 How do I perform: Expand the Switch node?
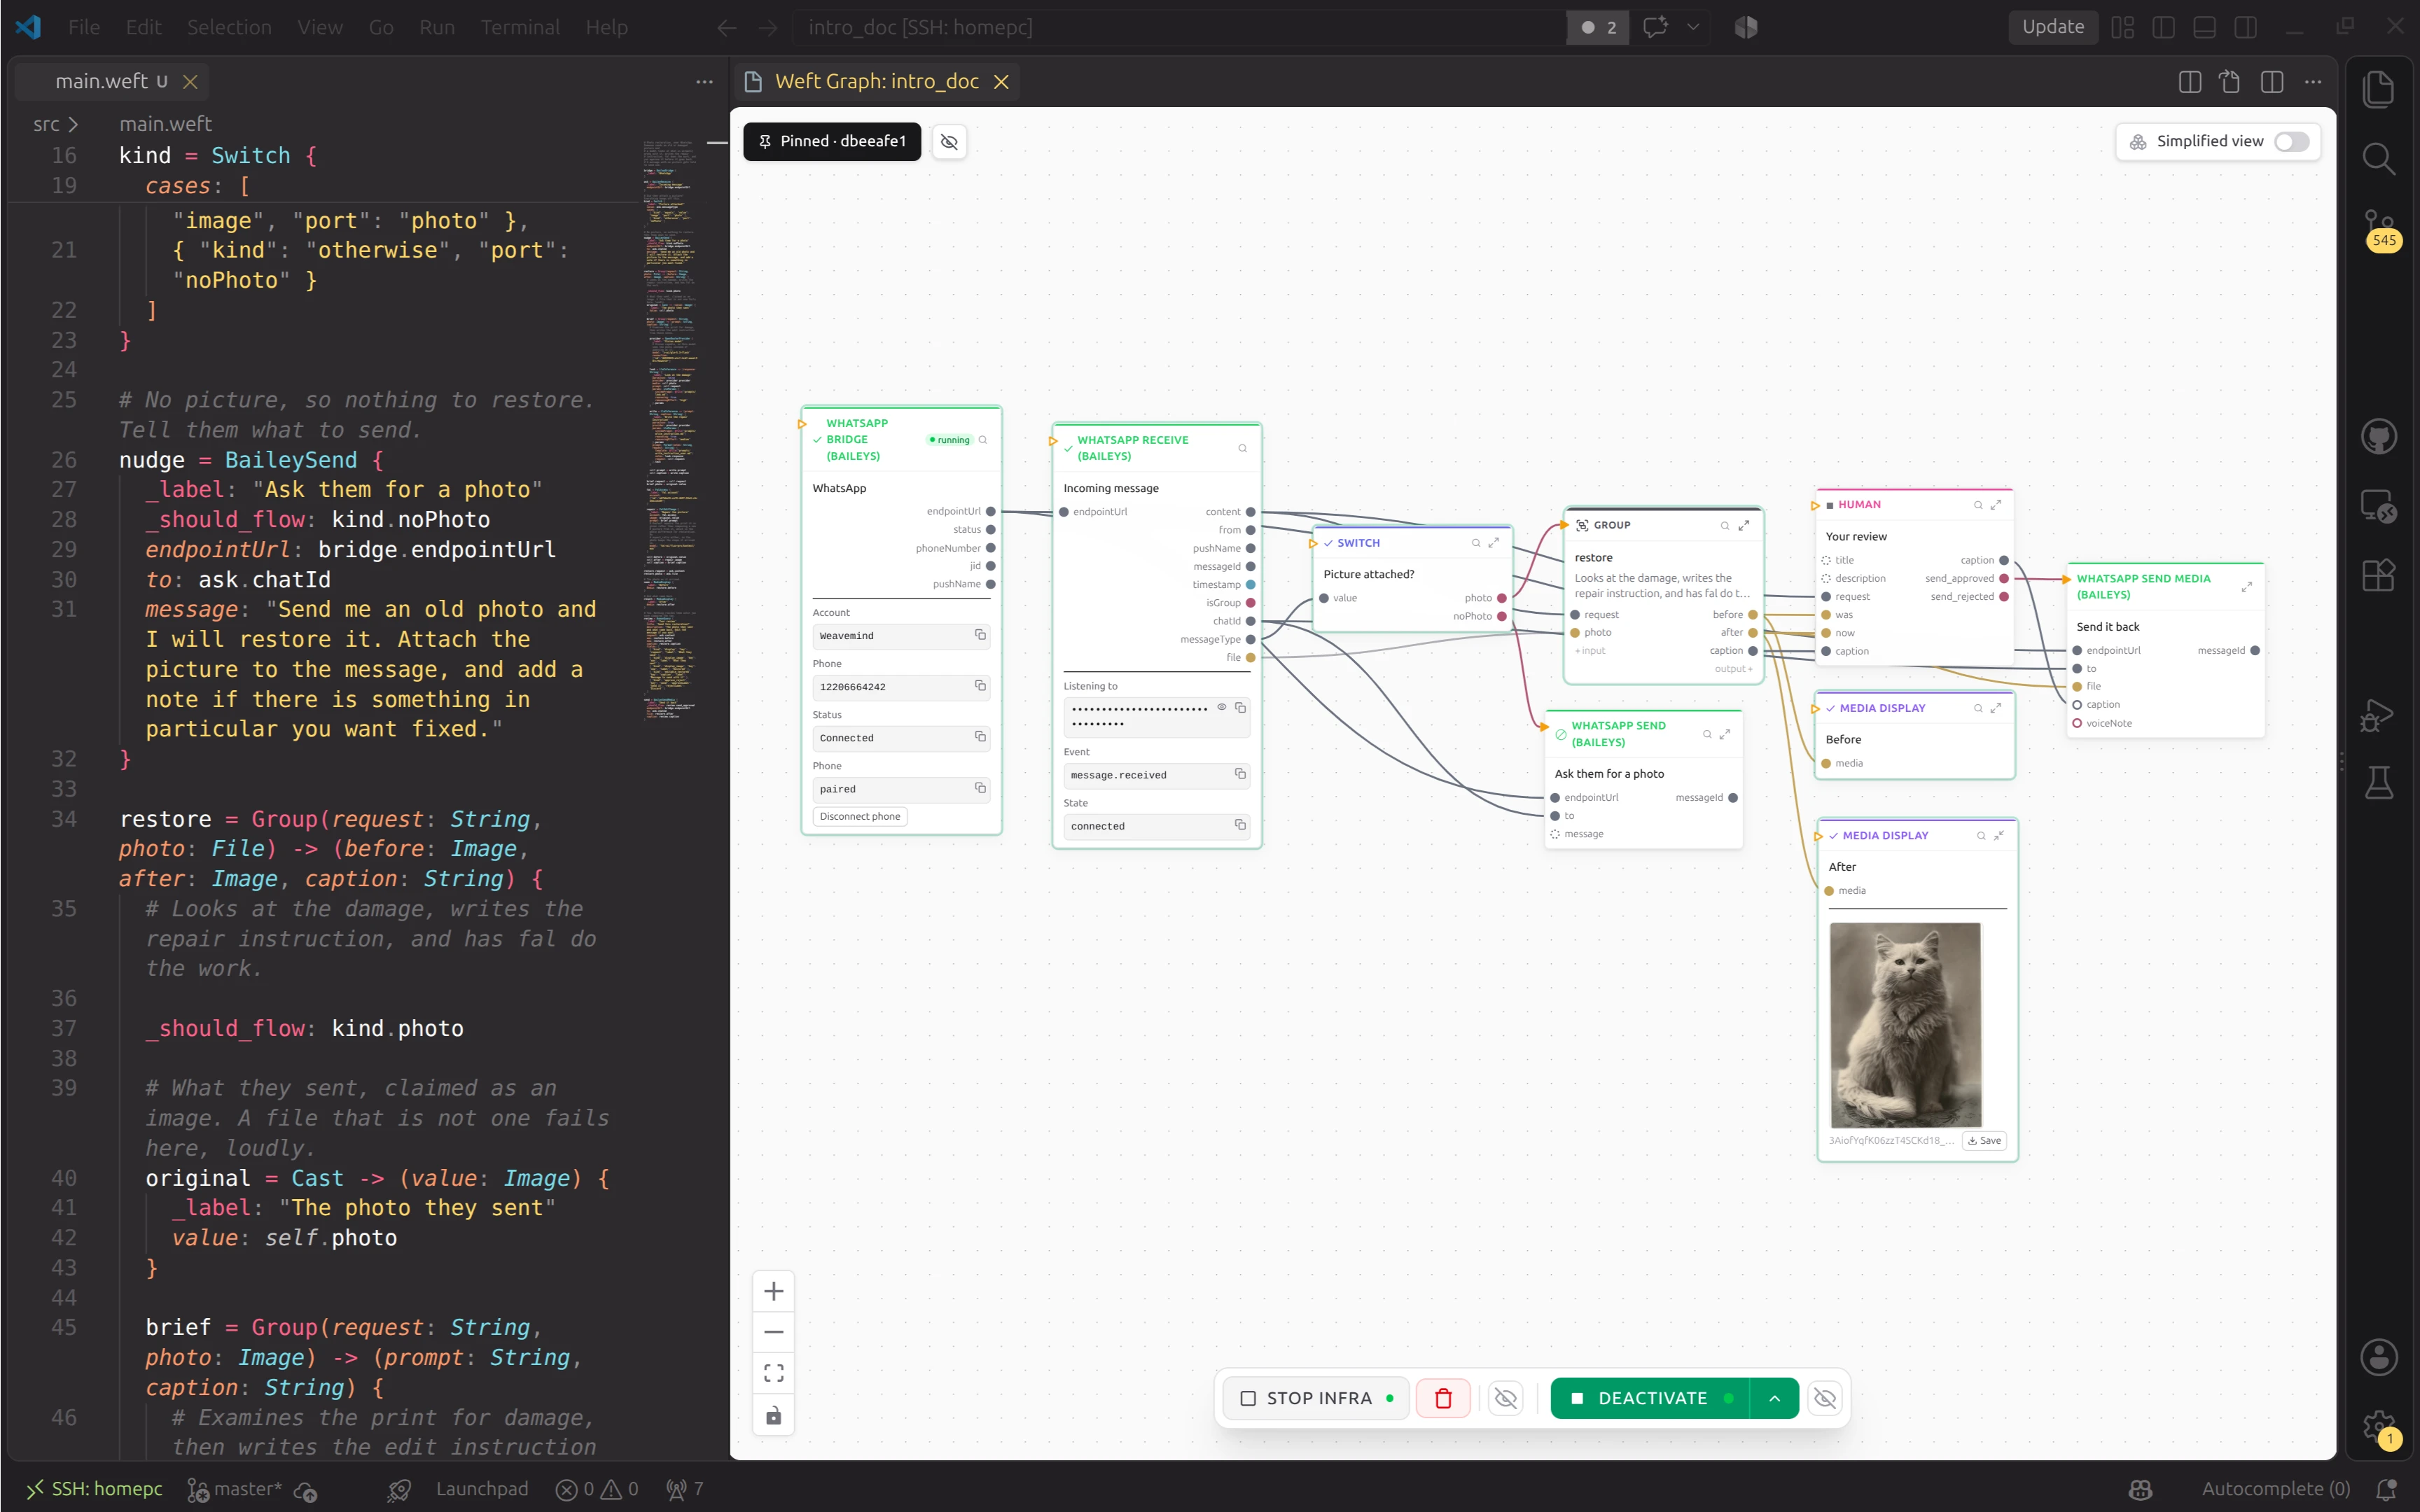pyautogui.click(x=1493, y=543)
